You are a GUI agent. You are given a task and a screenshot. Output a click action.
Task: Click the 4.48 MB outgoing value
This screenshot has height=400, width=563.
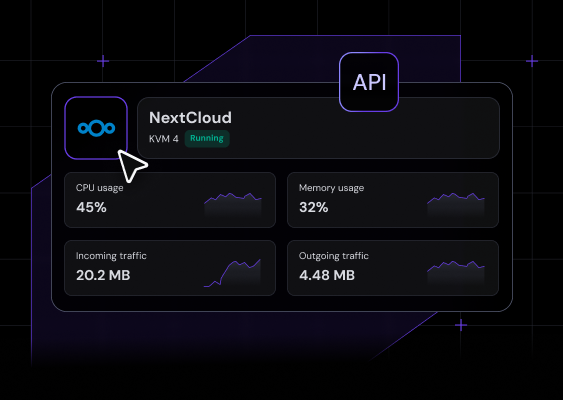[x=327, y=275]
